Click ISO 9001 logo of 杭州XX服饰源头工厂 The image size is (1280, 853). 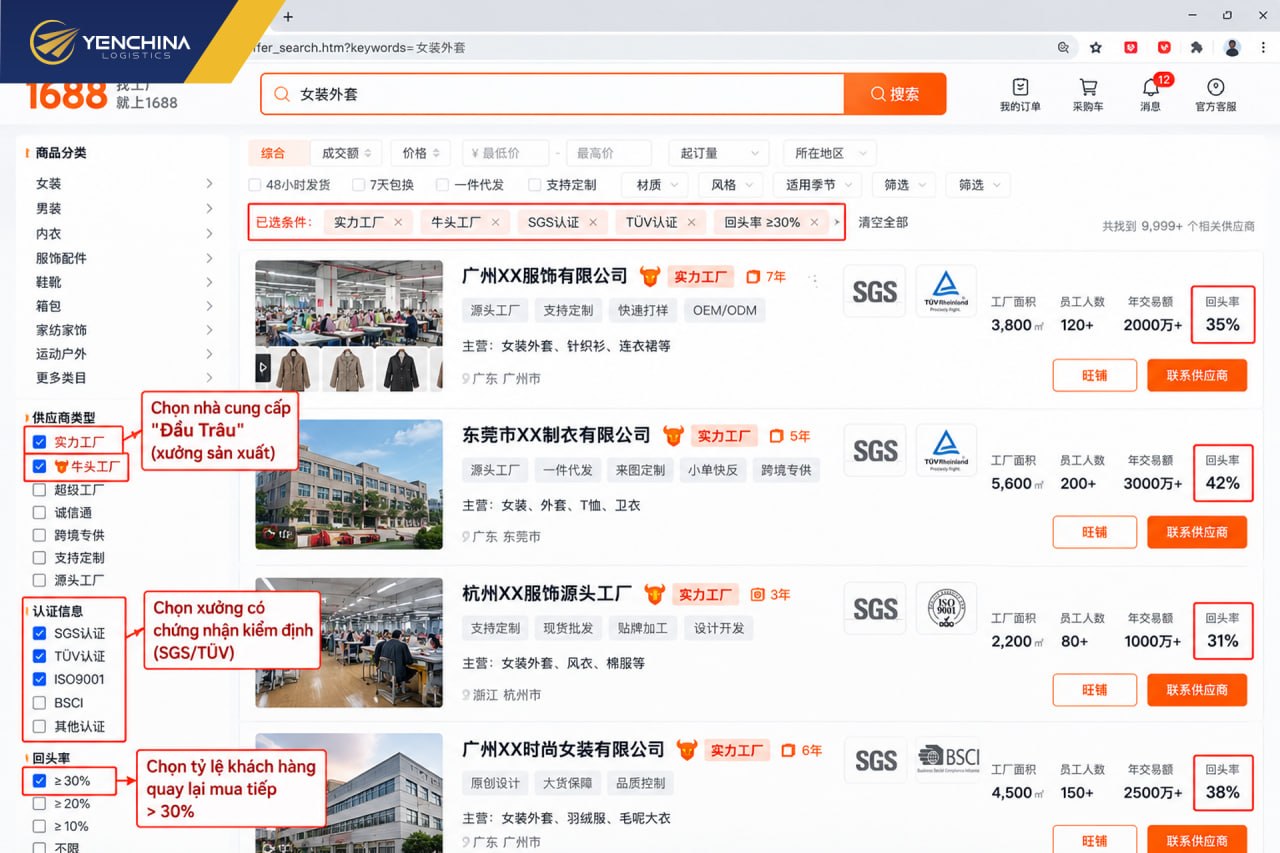click(946, 608)
